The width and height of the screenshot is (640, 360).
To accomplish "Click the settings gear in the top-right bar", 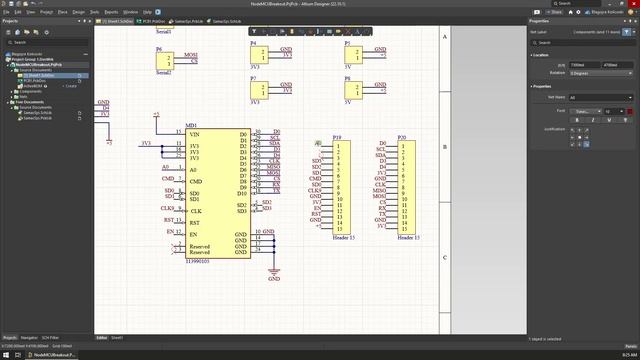I will 578,12.
